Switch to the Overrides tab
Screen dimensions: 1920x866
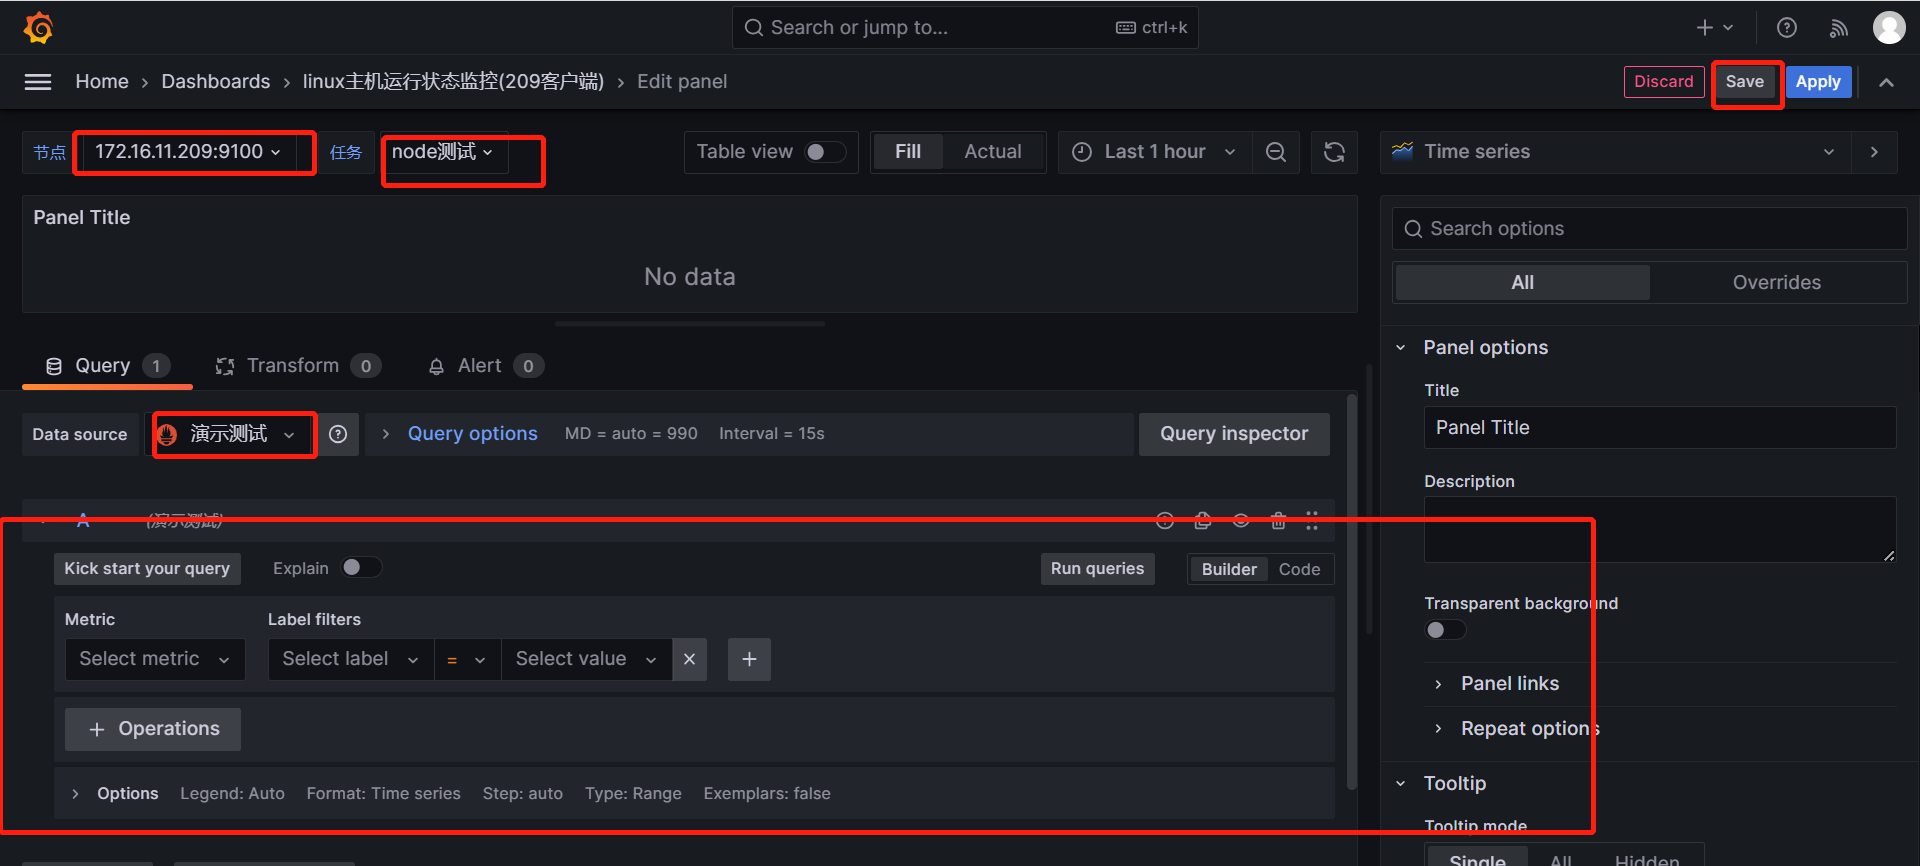pyautogui.click(x=1776, y=283)
